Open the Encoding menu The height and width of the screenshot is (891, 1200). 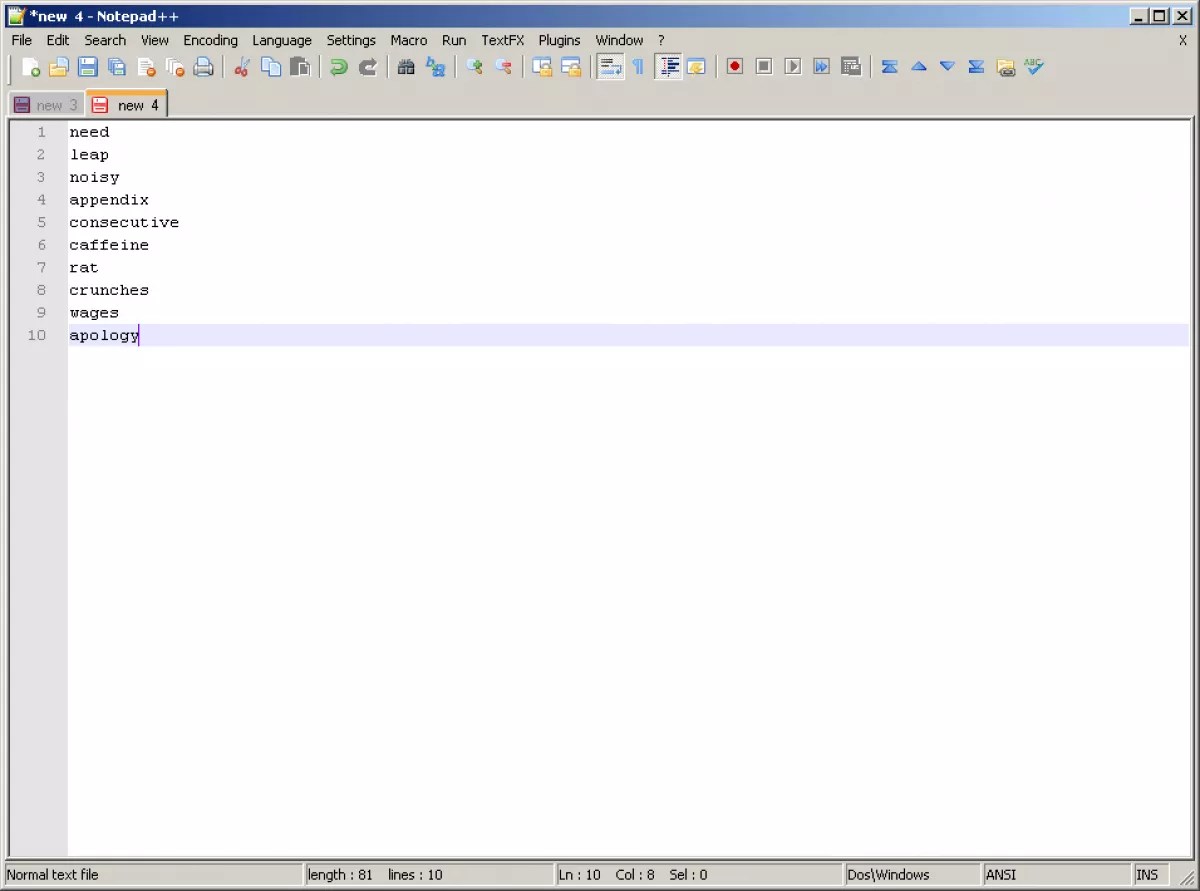point(210,40)
